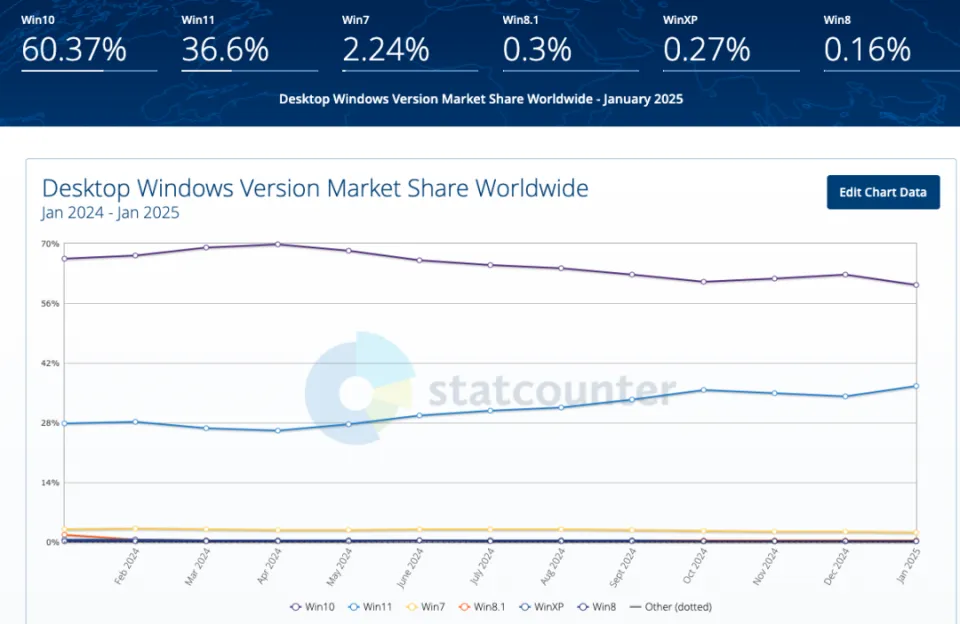Toggle the Win11 series in the legend
This screenshot has width=960, height=624.
click(x=370, y=606)
